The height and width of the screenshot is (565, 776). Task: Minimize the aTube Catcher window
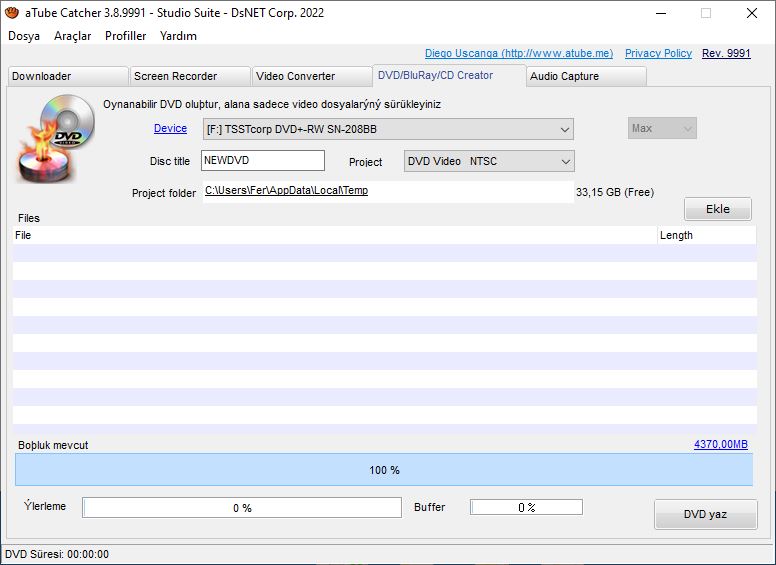[x=661, y=13]
